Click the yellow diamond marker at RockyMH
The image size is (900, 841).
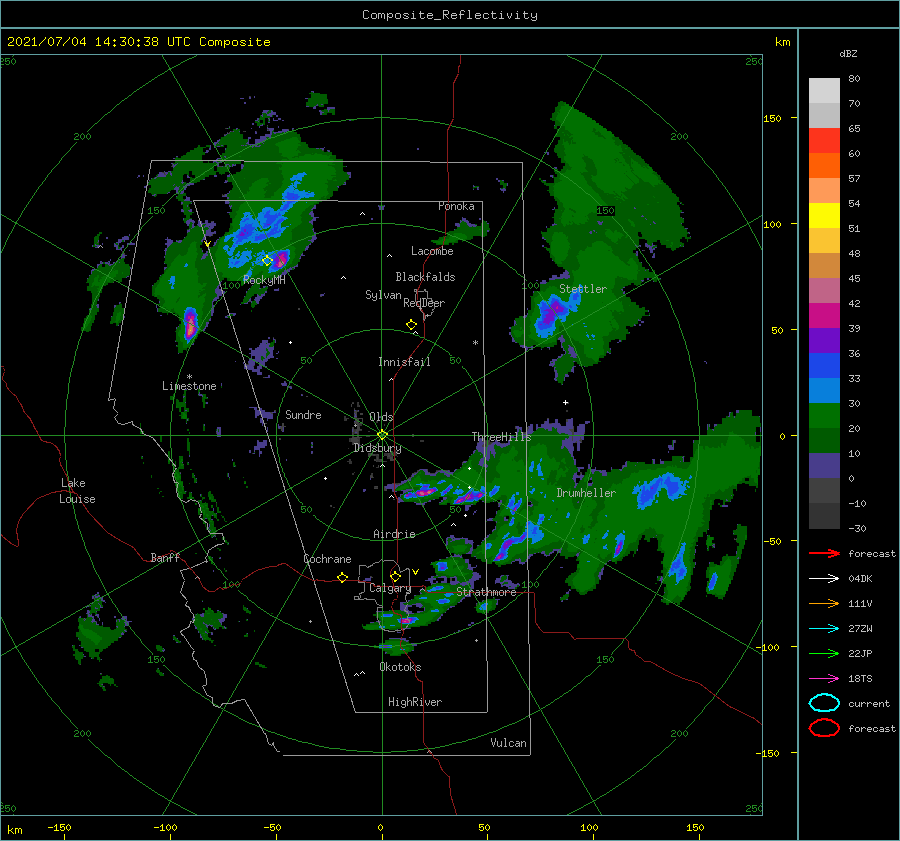267,261
